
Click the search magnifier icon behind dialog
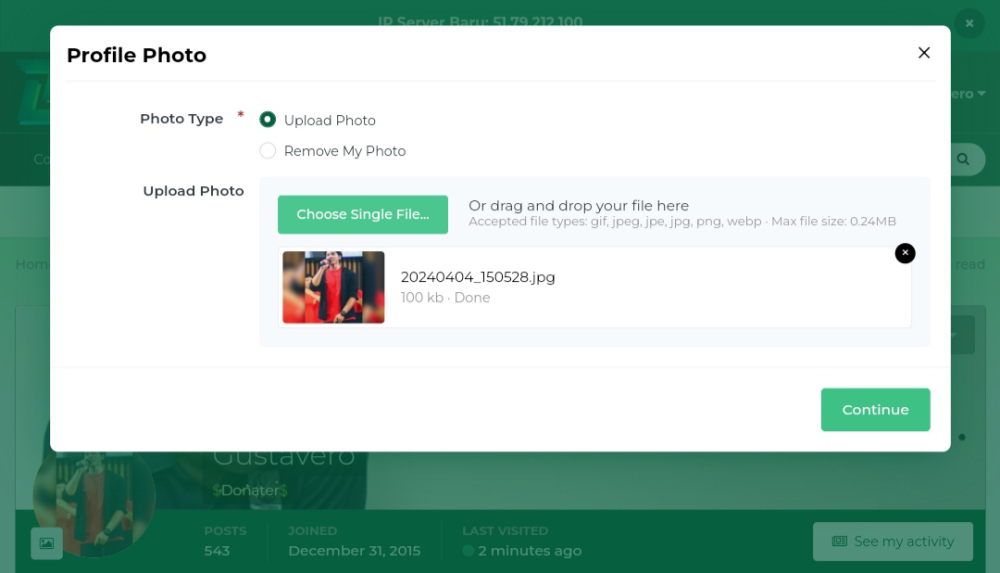coord(963,160)
